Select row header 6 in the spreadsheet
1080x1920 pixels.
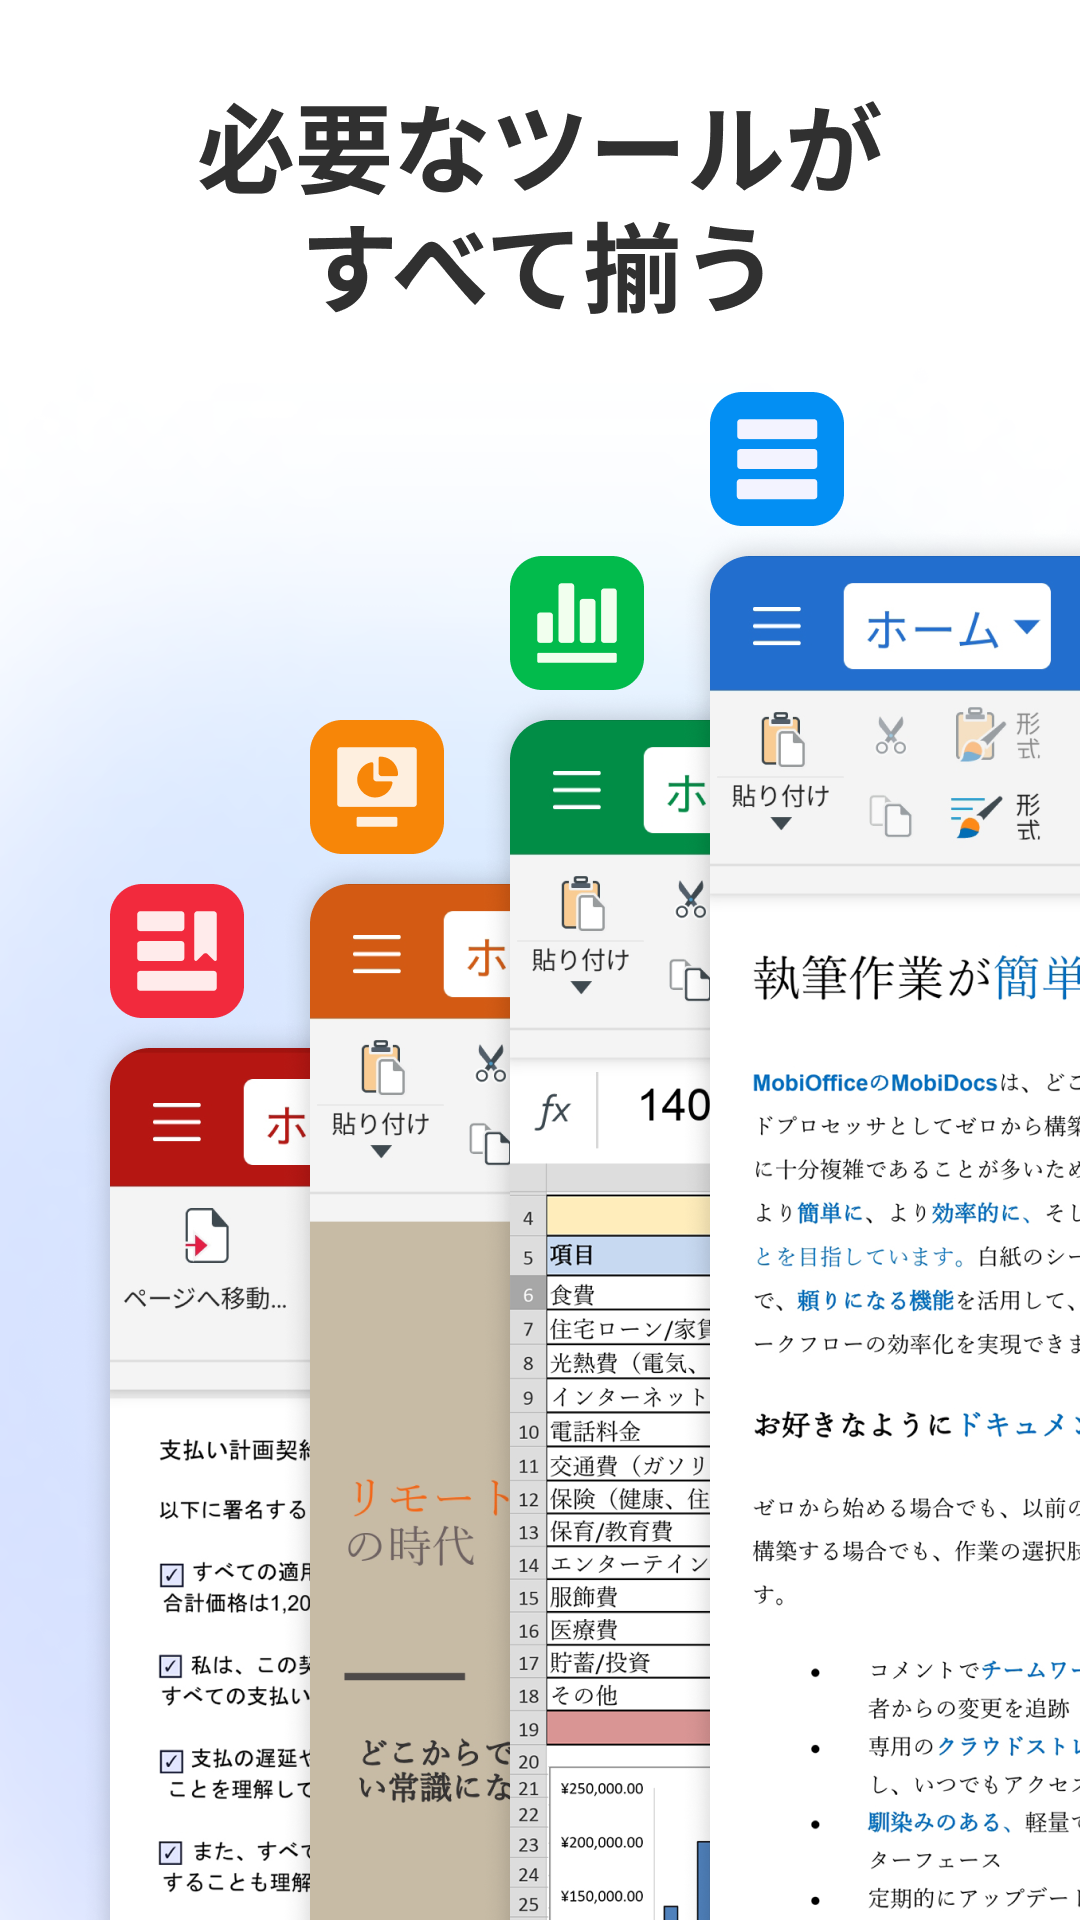(x=528, y=1295)
